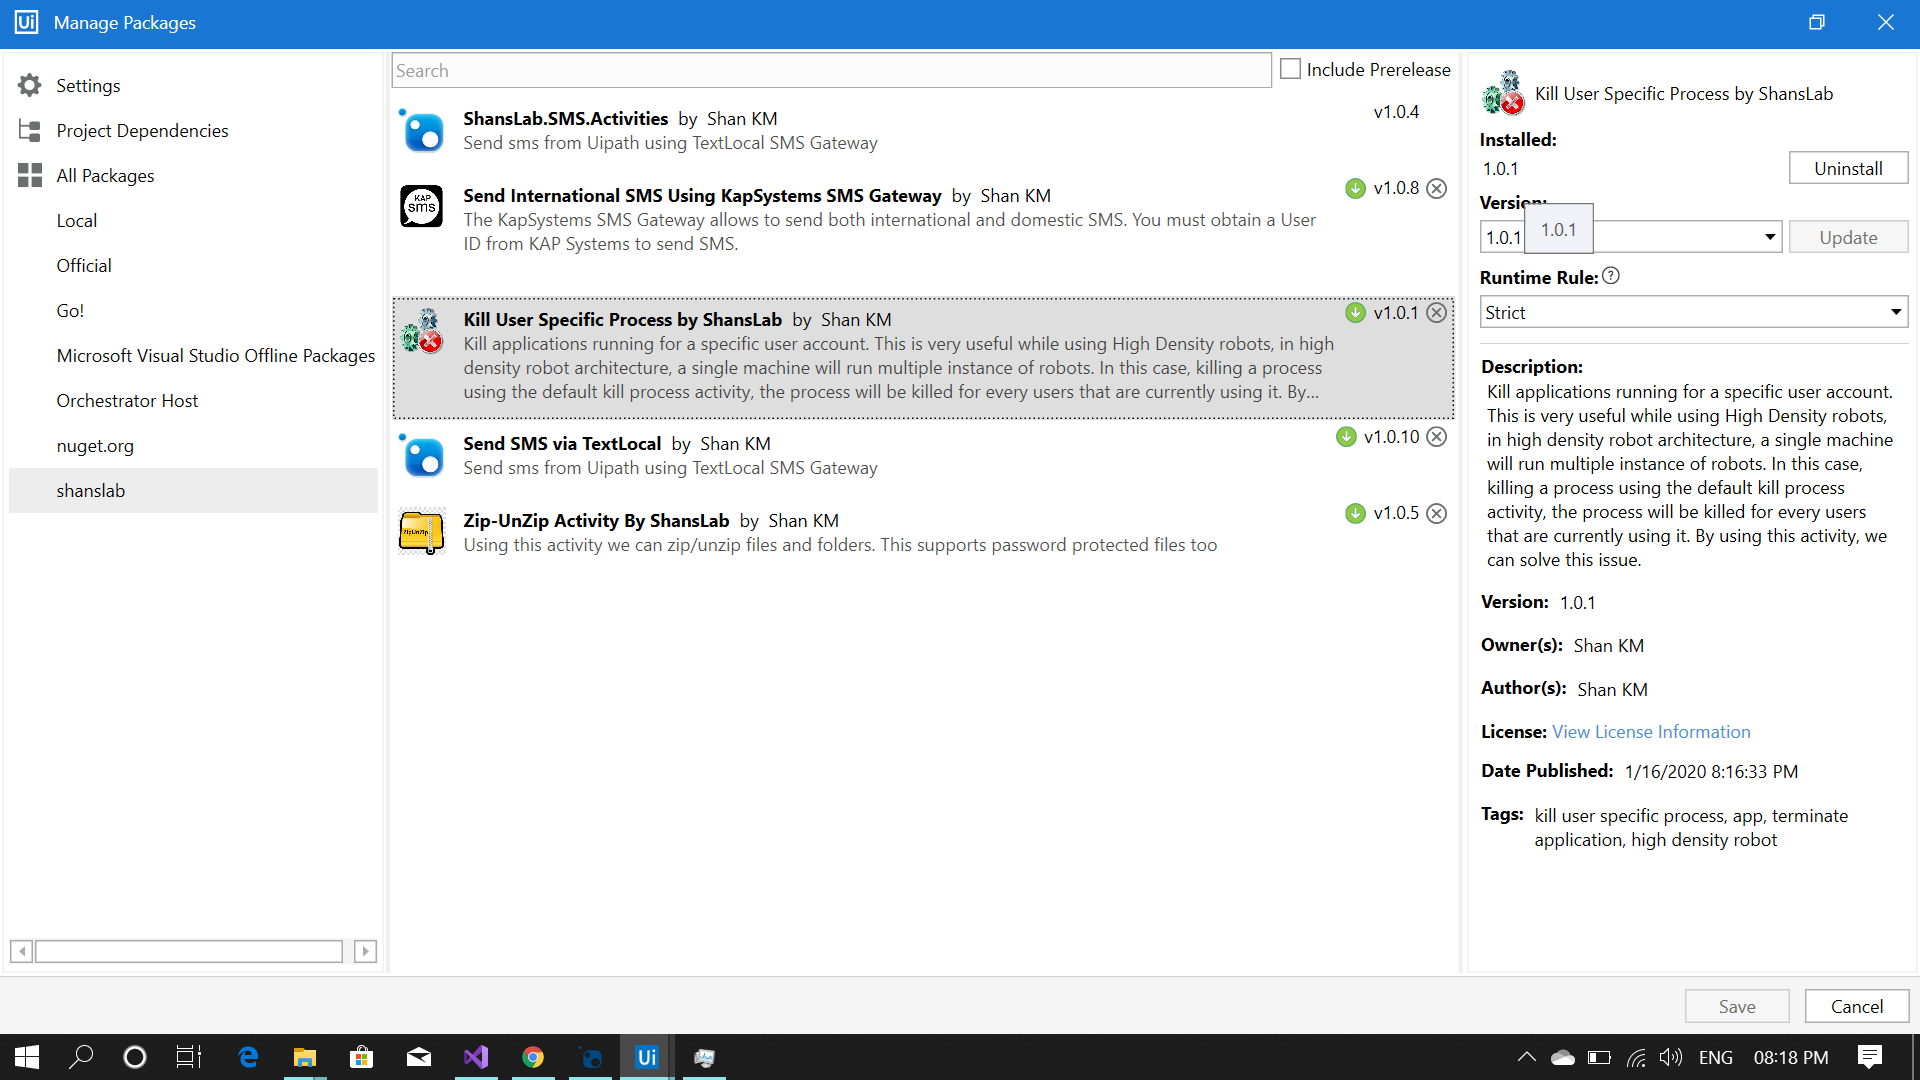Select ShansLab.SMS.Activities package row
The image size is (1920, 1080).
coord(923,130)
